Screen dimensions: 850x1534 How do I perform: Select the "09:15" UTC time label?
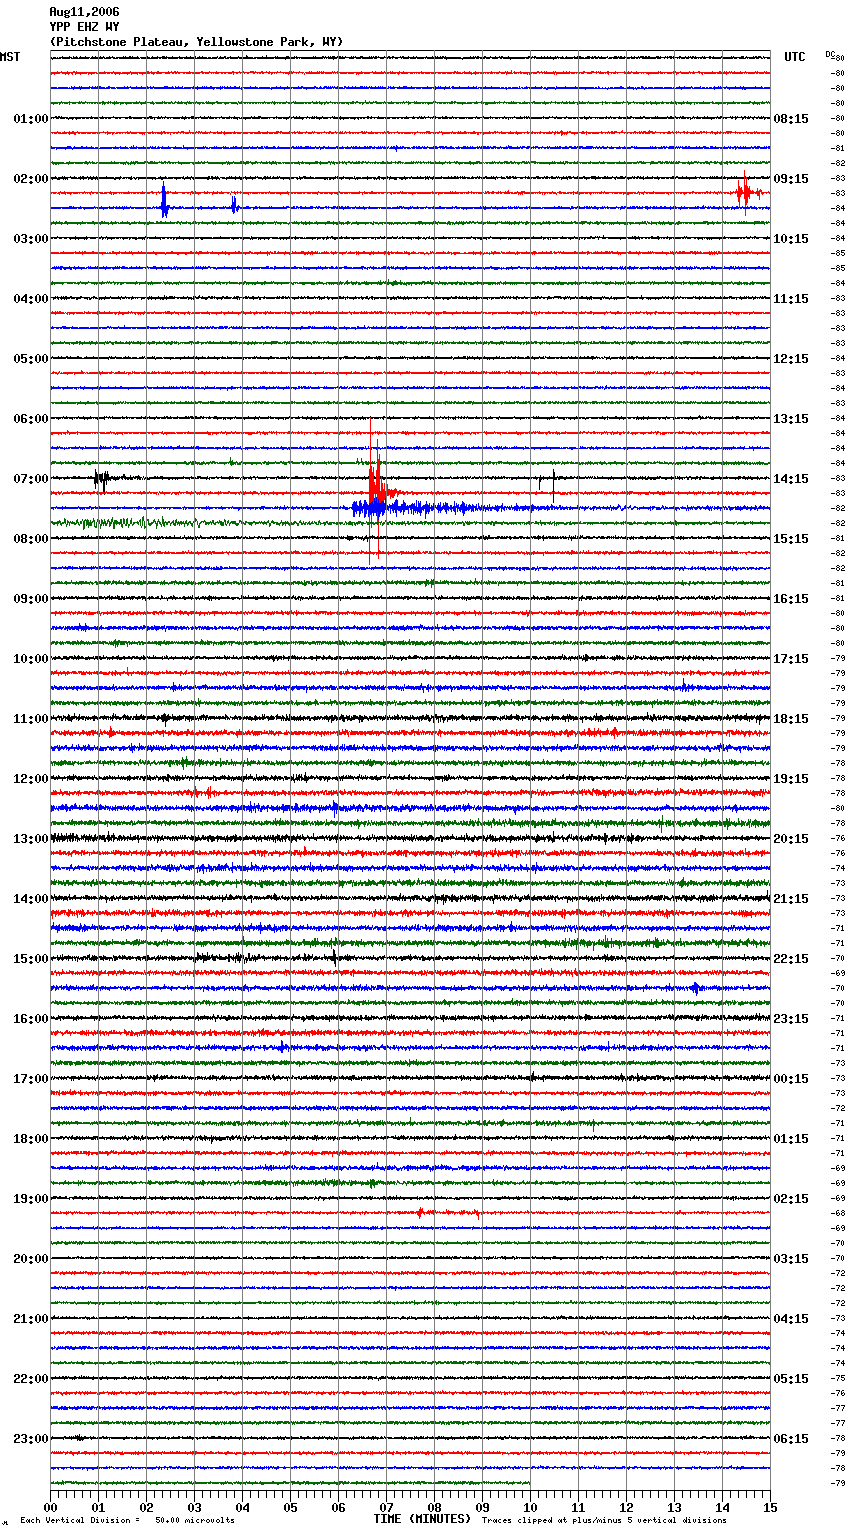pos(791,179)
